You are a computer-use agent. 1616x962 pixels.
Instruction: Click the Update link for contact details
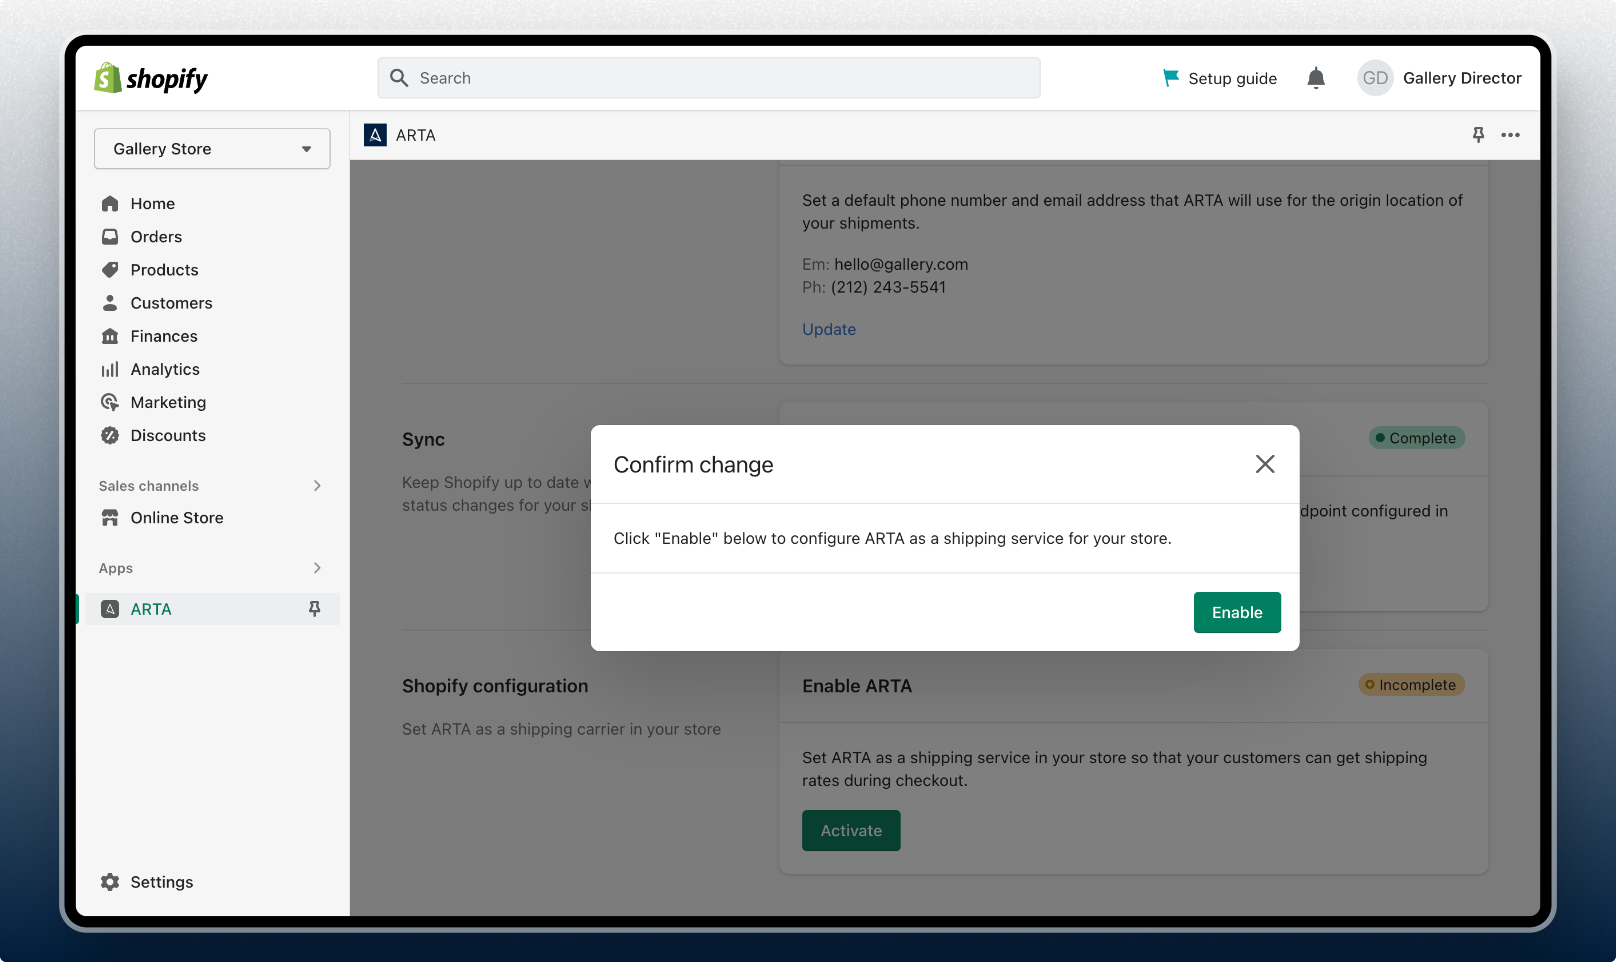(x=828, y=329)
